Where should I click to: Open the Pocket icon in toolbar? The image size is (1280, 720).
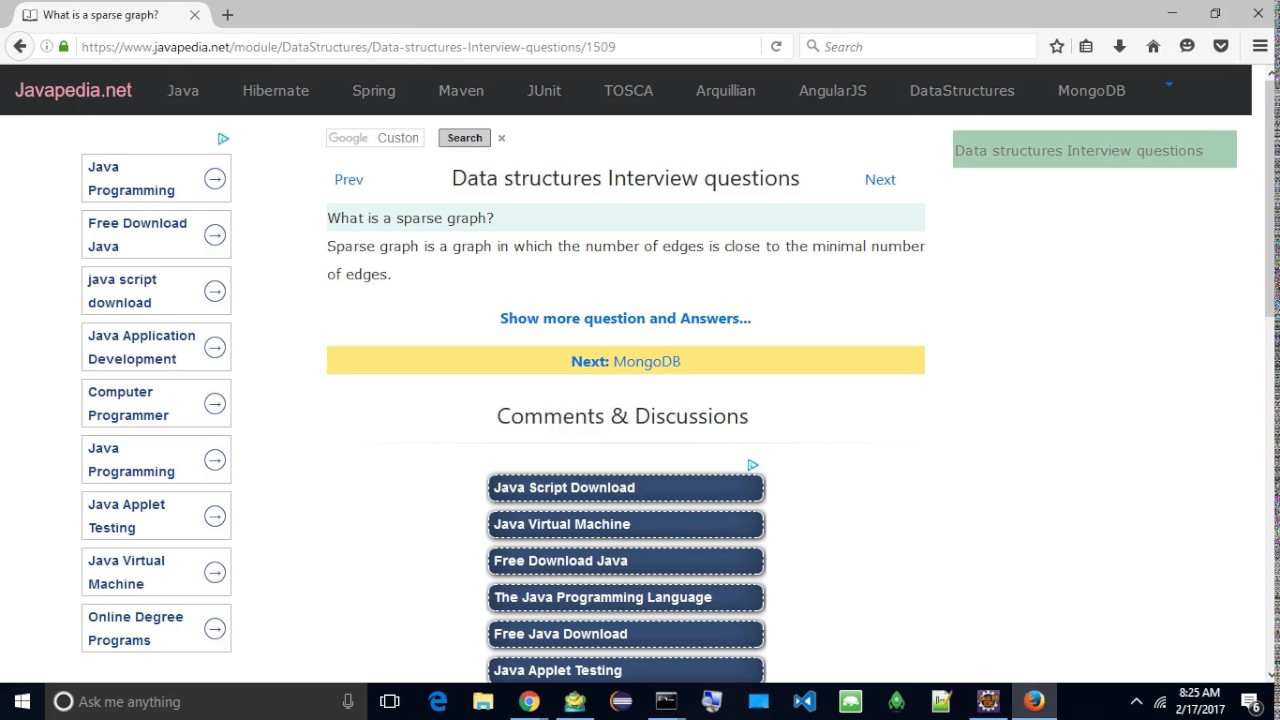click(1221, 46)
